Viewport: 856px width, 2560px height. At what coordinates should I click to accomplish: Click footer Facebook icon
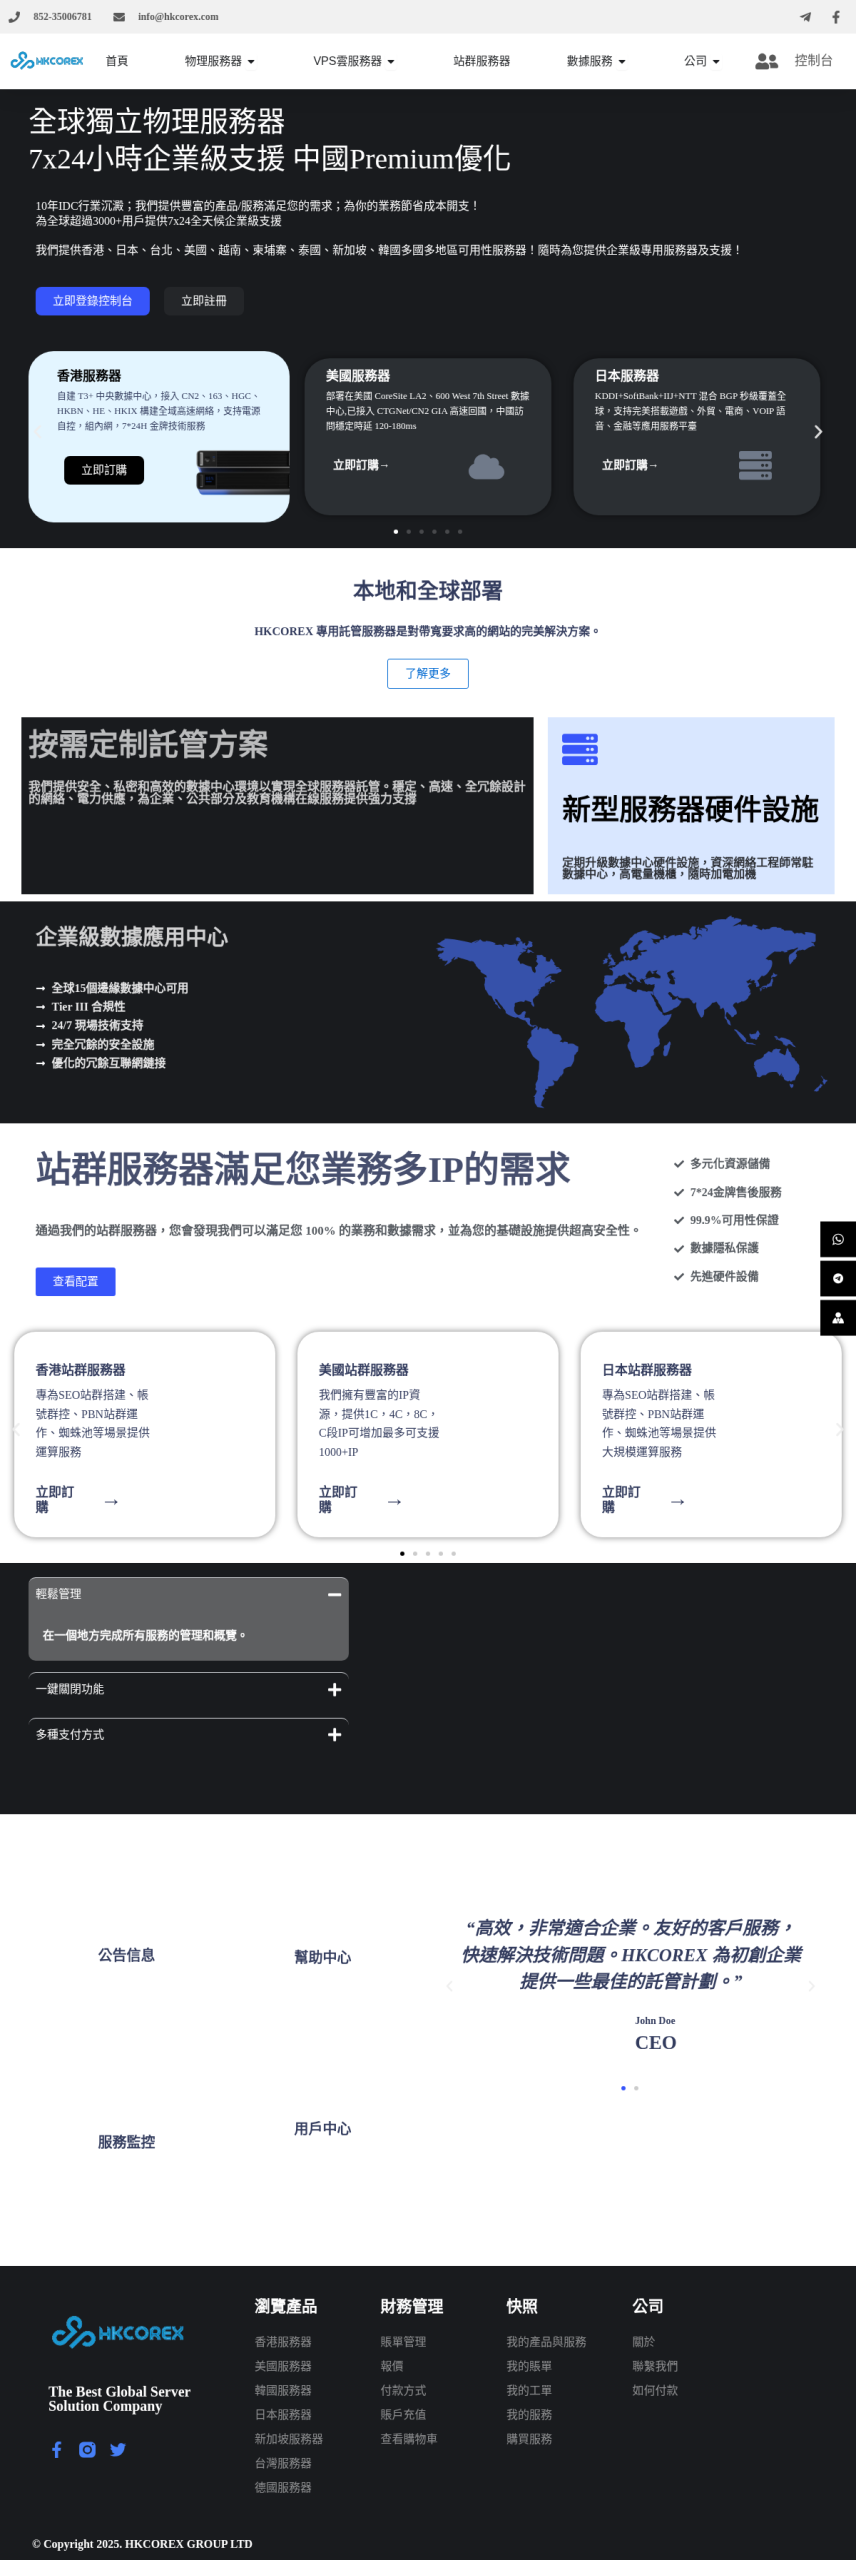(57, 2449)
